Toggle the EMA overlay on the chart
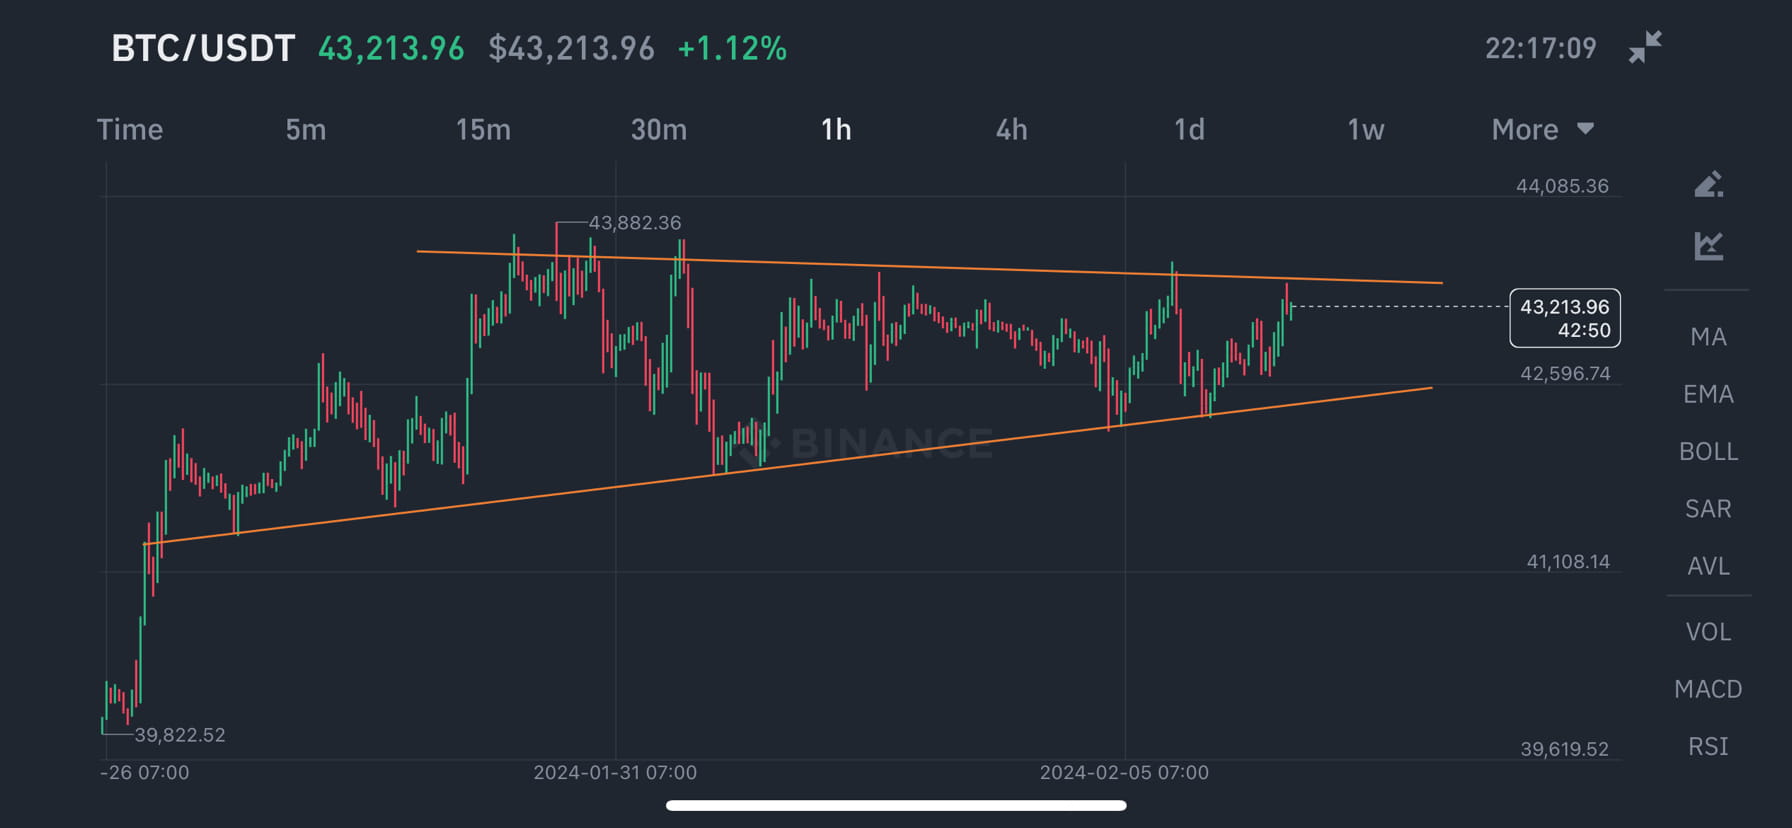This screenshot has height=828, width=1792. (x=1707, y=394)
